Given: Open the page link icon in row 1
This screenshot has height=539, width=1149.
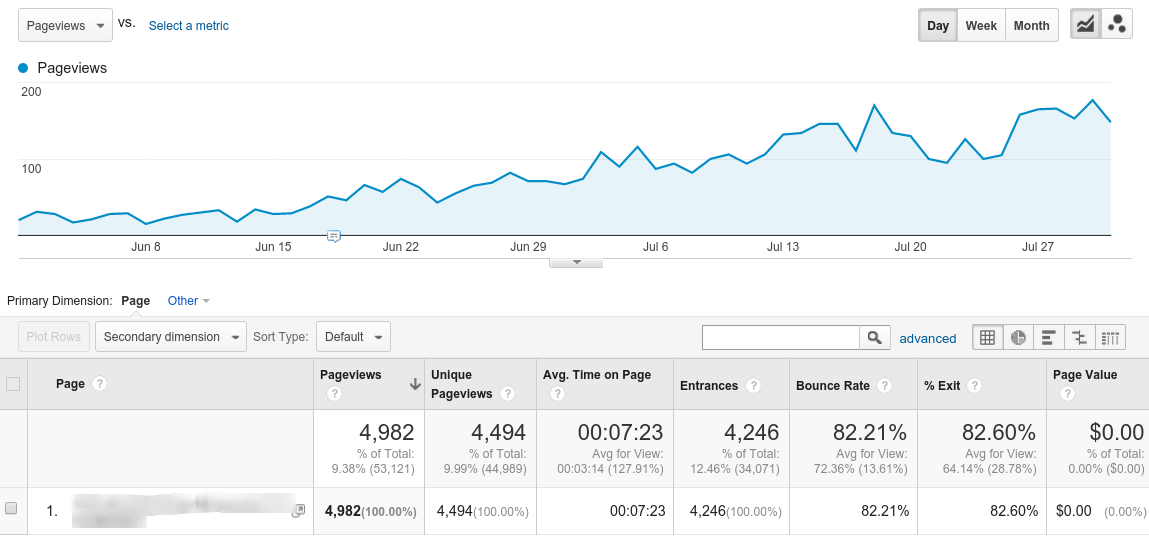Looking at the screenshot, I should pos(297,511).
